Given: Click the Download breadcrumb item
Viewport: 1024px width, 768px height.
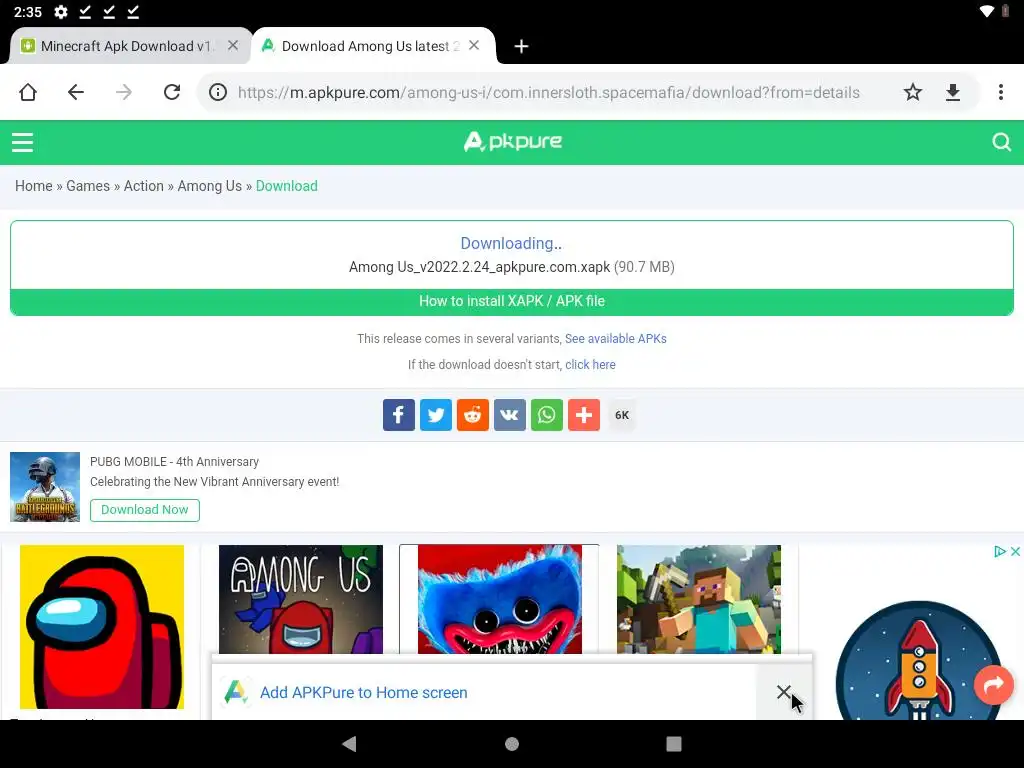Looking at the screenshot, I should 287,186.
